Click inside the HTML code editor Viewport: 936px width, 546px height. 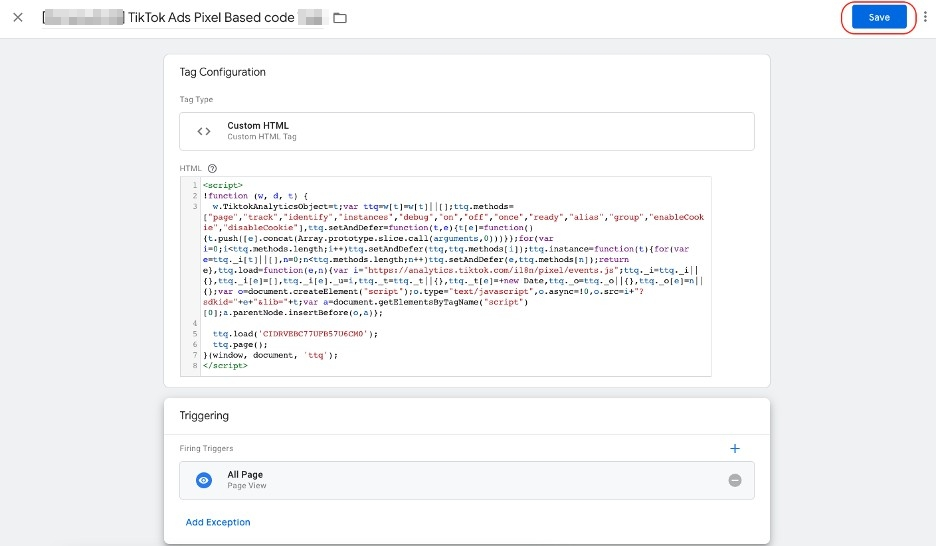point(446,276)
